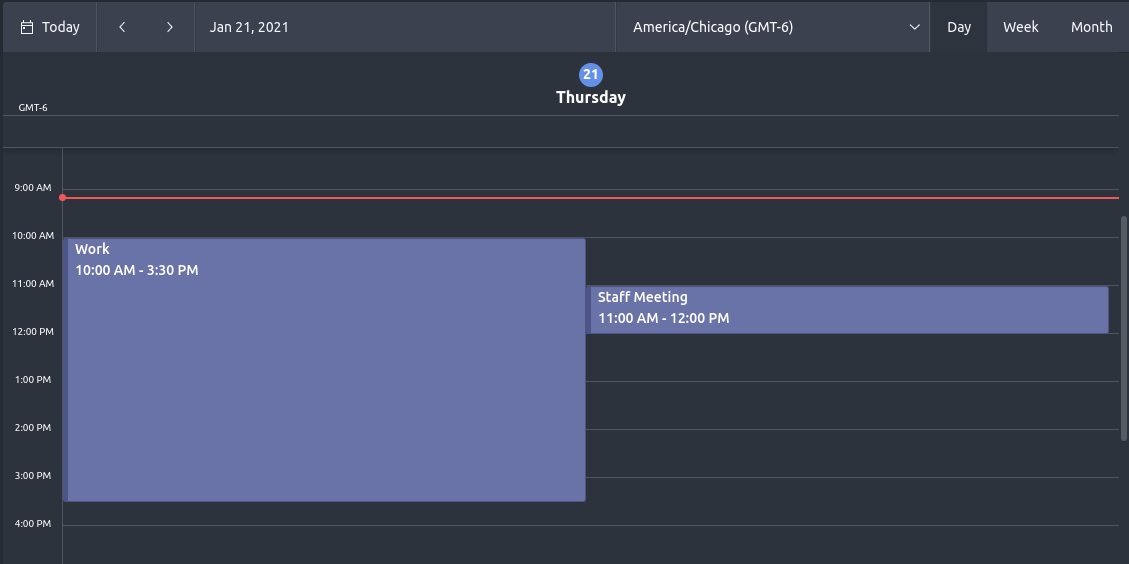This screenshot has height=564, width=1129.
Task: Click the 9:00 AM time label
Action: coord(32,188)
